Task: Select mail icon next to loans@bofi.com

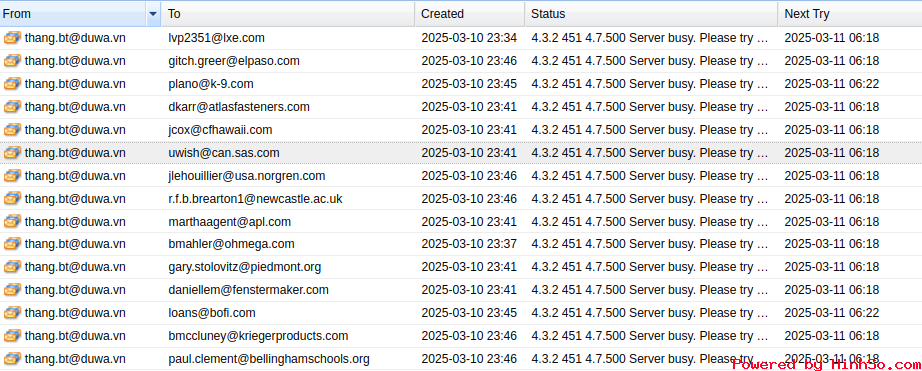Action: click(x=12, y=313)
